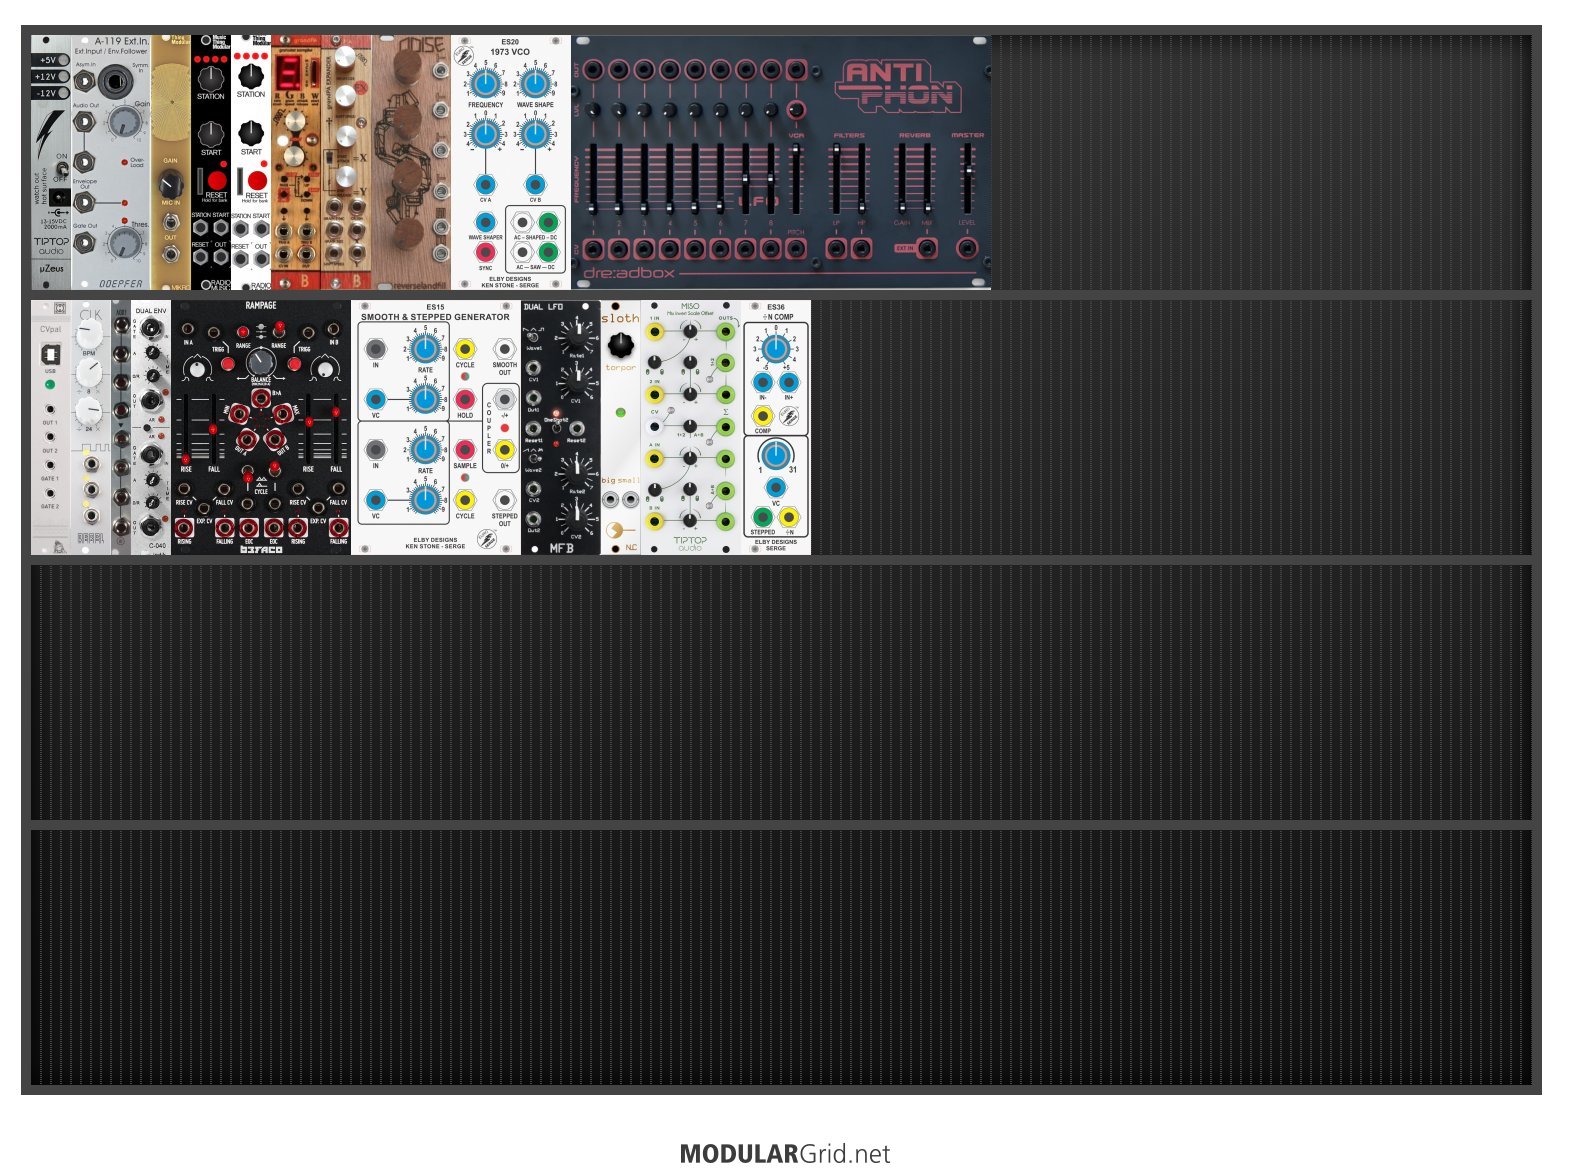Click the Antiphon LP filter slider

836,178
